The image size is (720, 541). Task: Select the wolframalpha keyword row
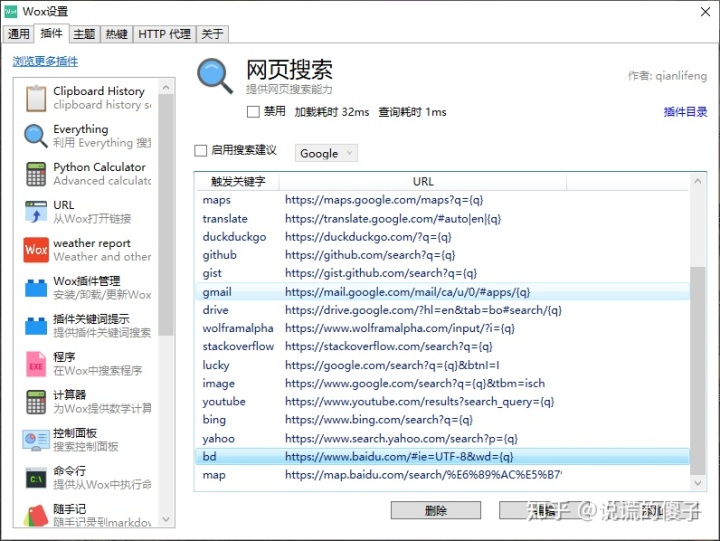click(443, 328)
